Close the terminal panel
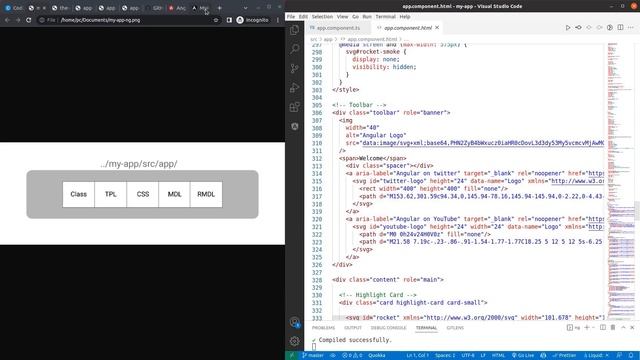Viewport: 640px width, 360px height. (632, 327)
